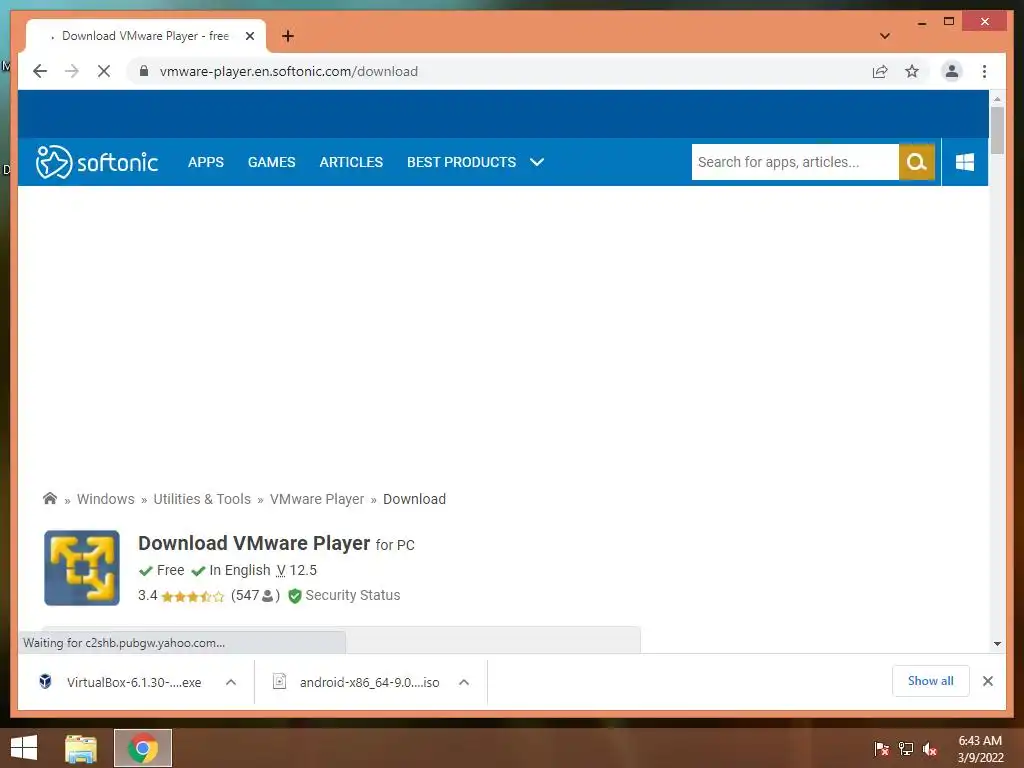Screen dimensions: 1024x768
Task: Click Chrome icon in taskbar
Action: click(143, 748)
